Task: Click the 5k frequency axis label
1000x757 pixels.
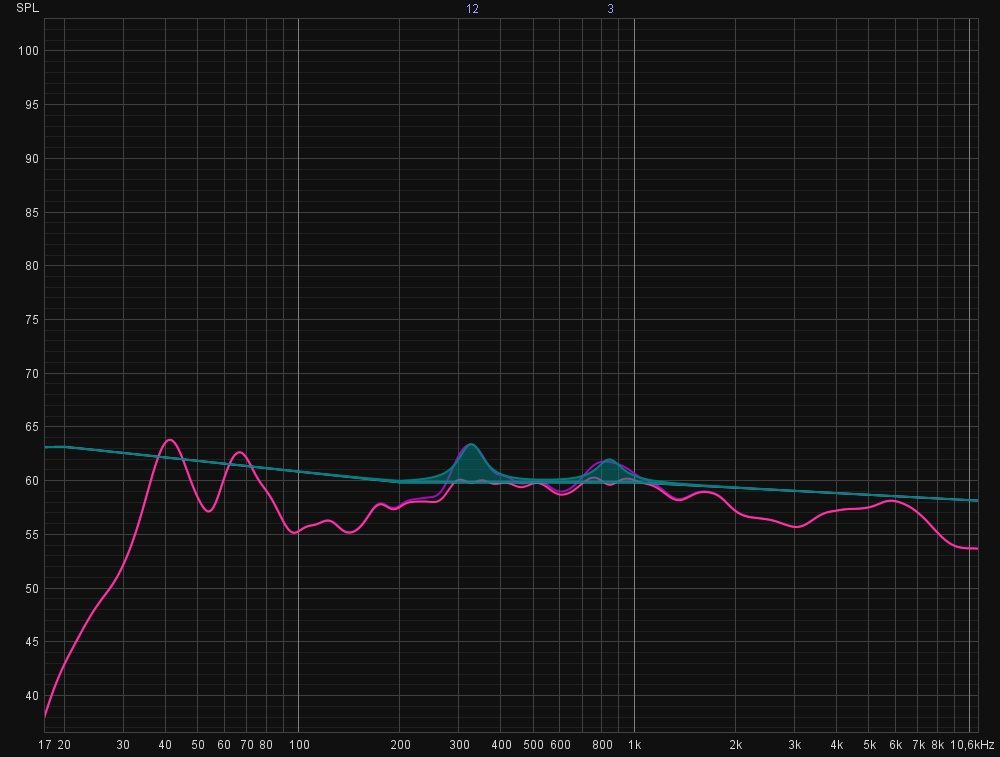Action: 869,745
